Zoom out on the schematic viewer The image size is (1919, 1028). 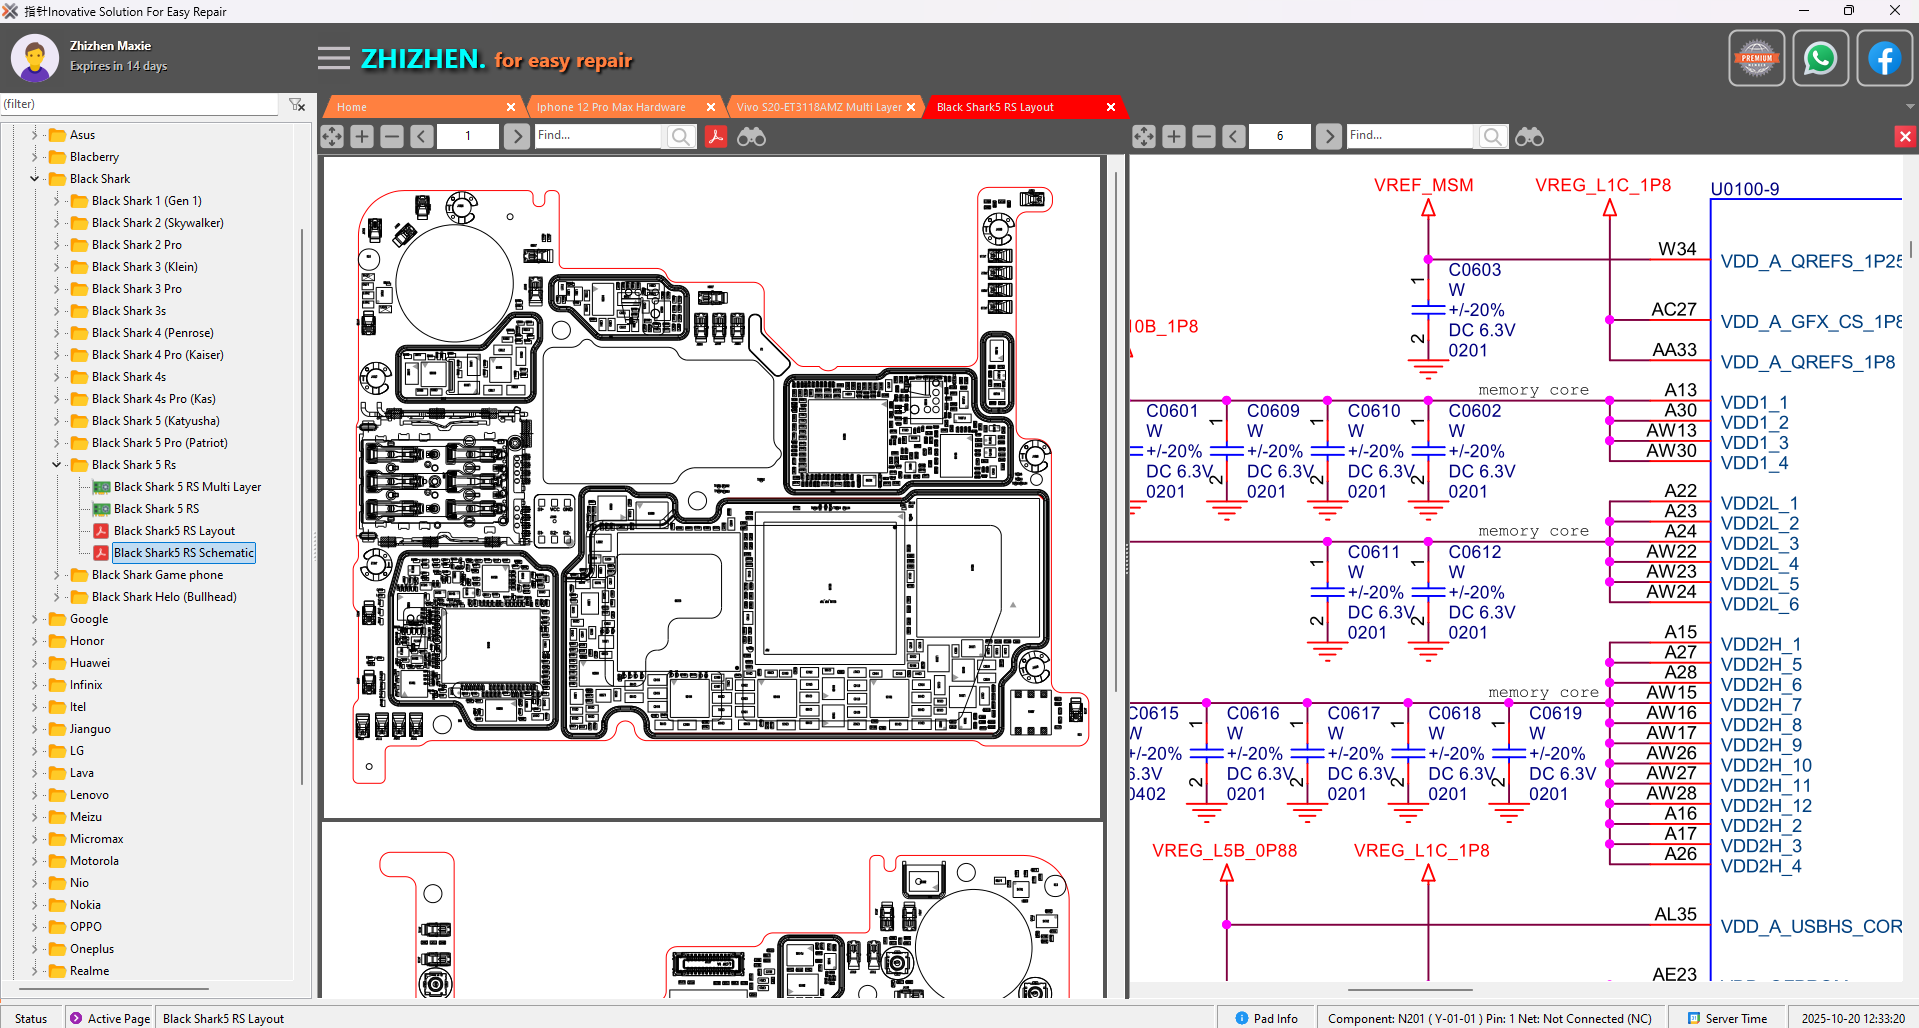tap(1204, 136)
